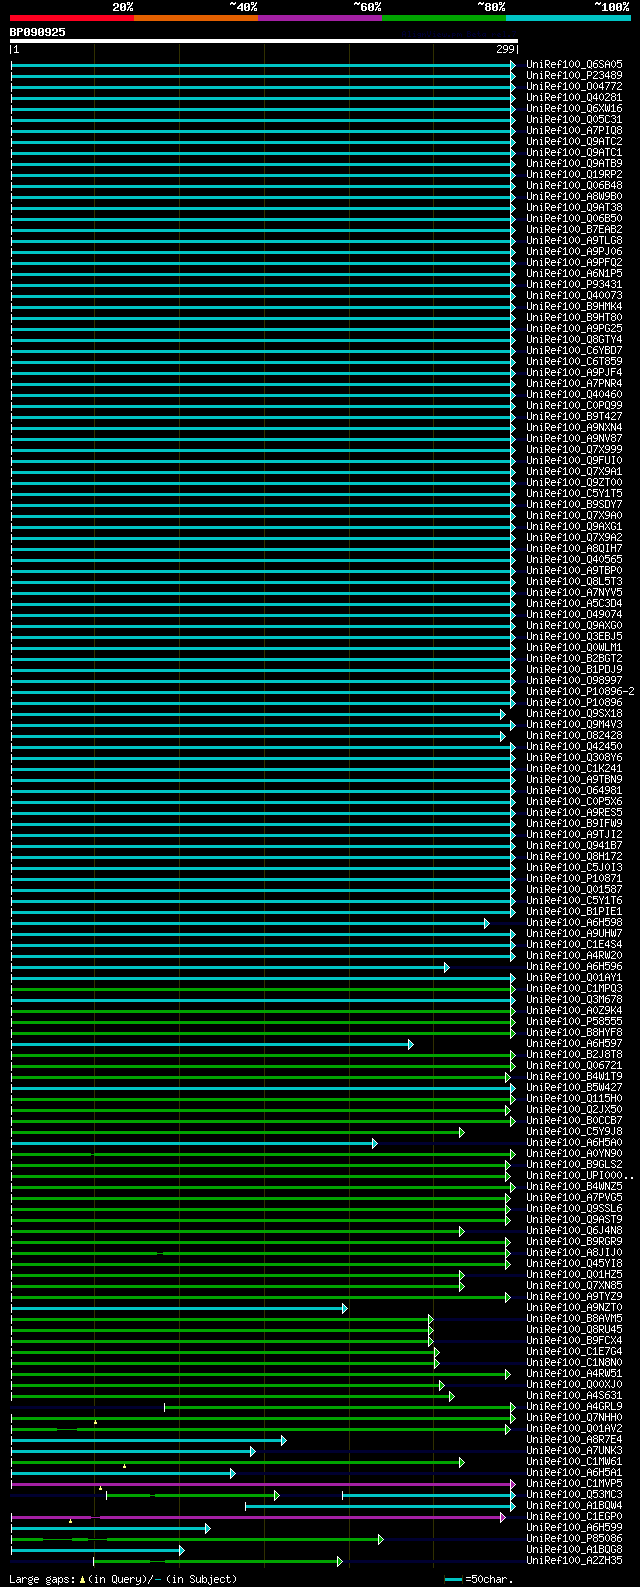640x1587 pixels.
Task: Select hit label UniRef100_A7PIQ8
Action: tap(574, 130)
